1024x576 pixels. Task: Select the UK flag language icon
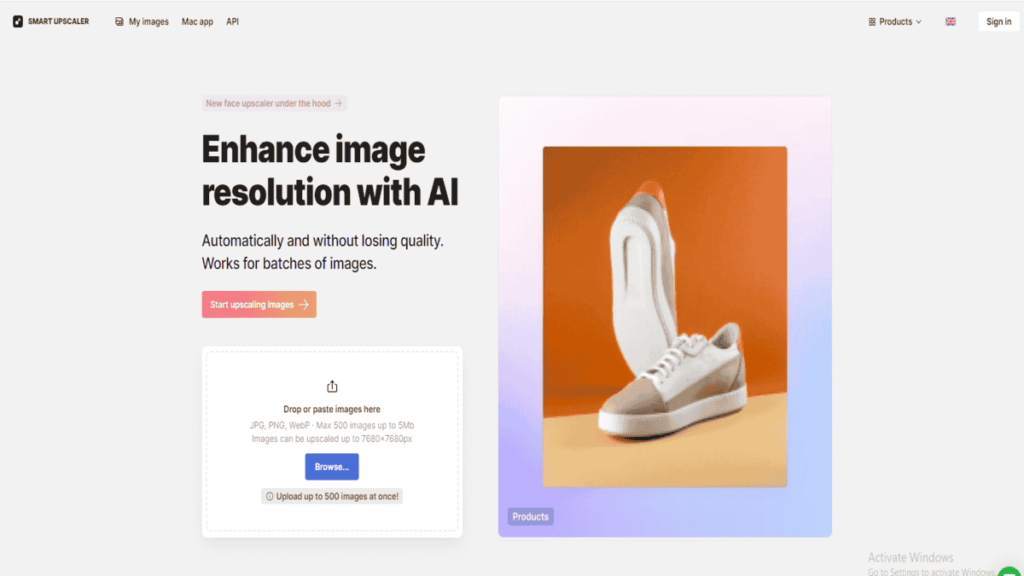(x=950, y=22)
